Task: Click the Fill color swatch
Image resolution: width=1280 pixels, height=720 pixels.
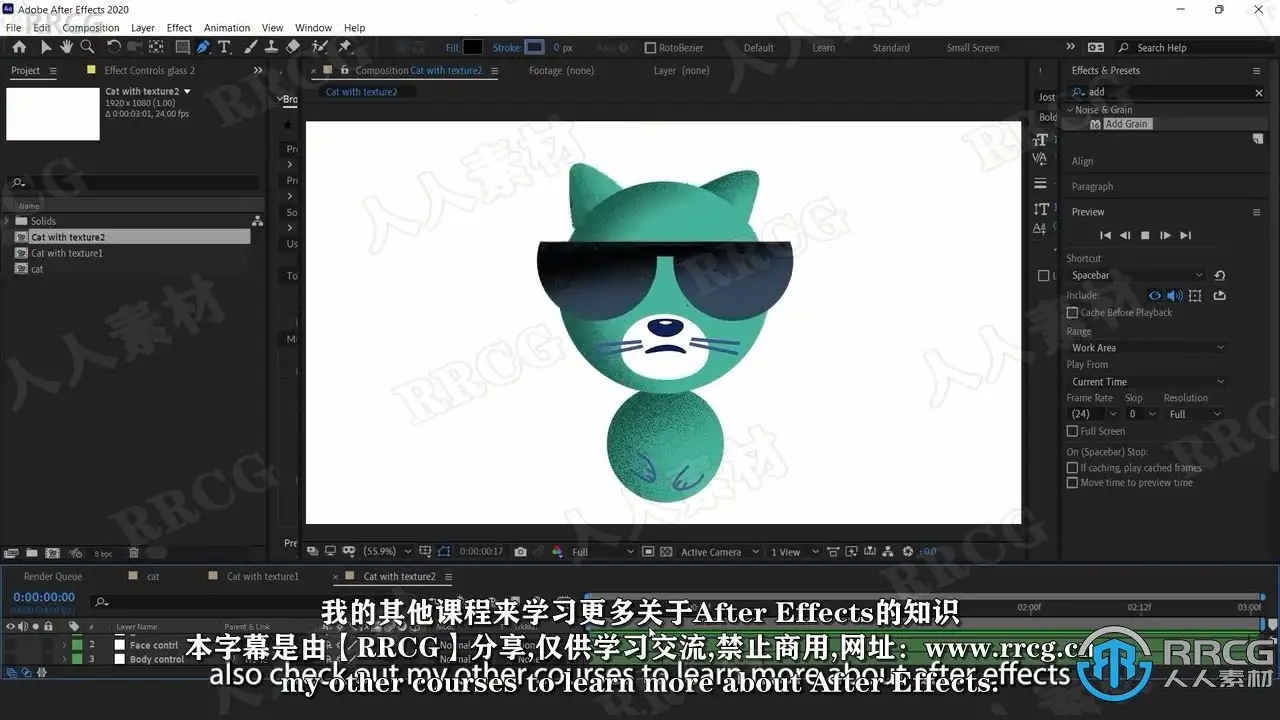Action: 472,47
